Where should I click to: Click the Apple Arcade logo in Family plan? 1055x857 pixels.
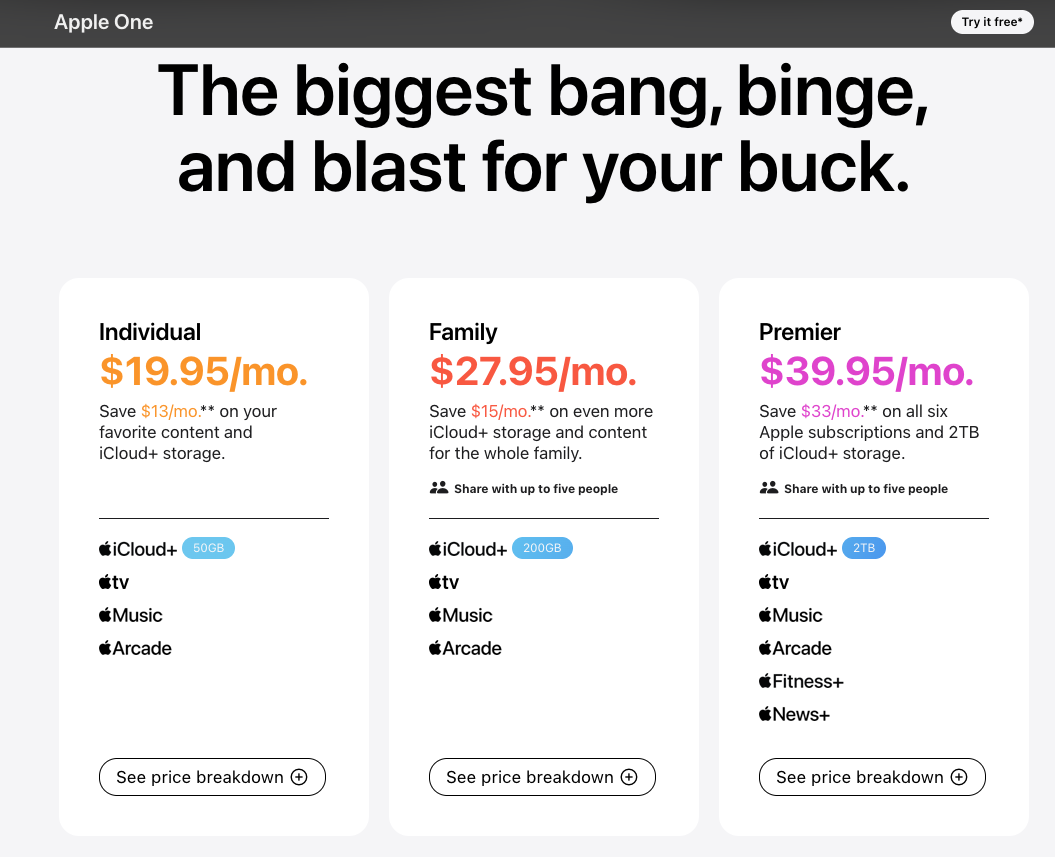tap(465, 648)
